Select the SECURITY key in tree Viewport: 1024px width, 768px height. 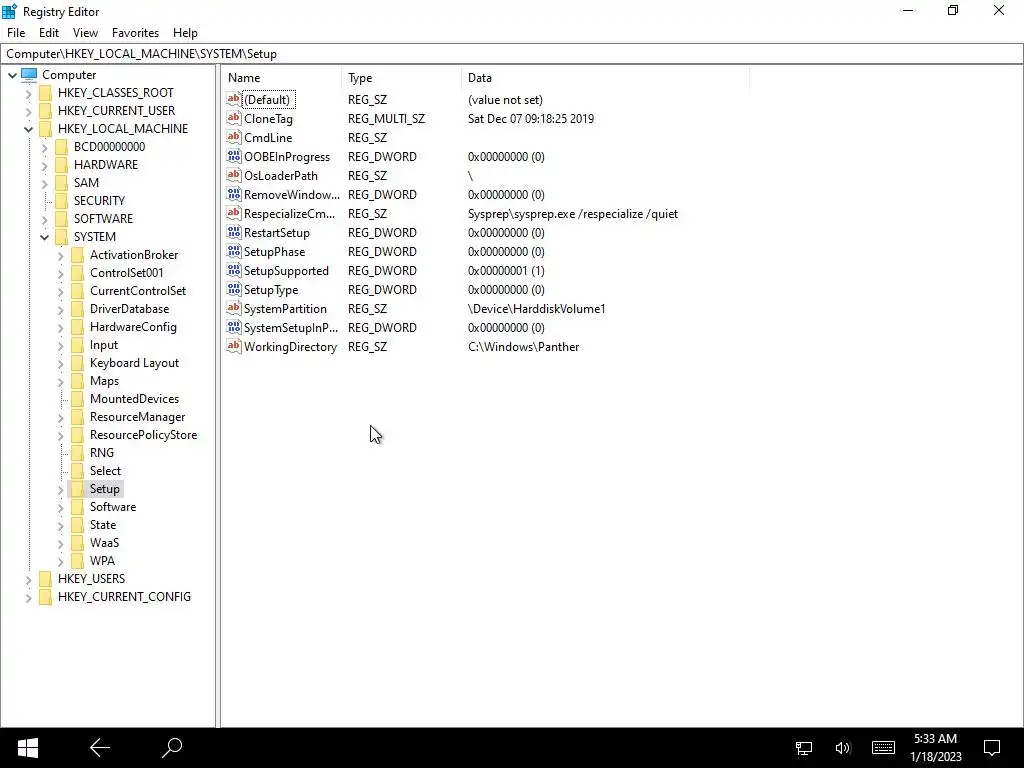pos(99,200)
